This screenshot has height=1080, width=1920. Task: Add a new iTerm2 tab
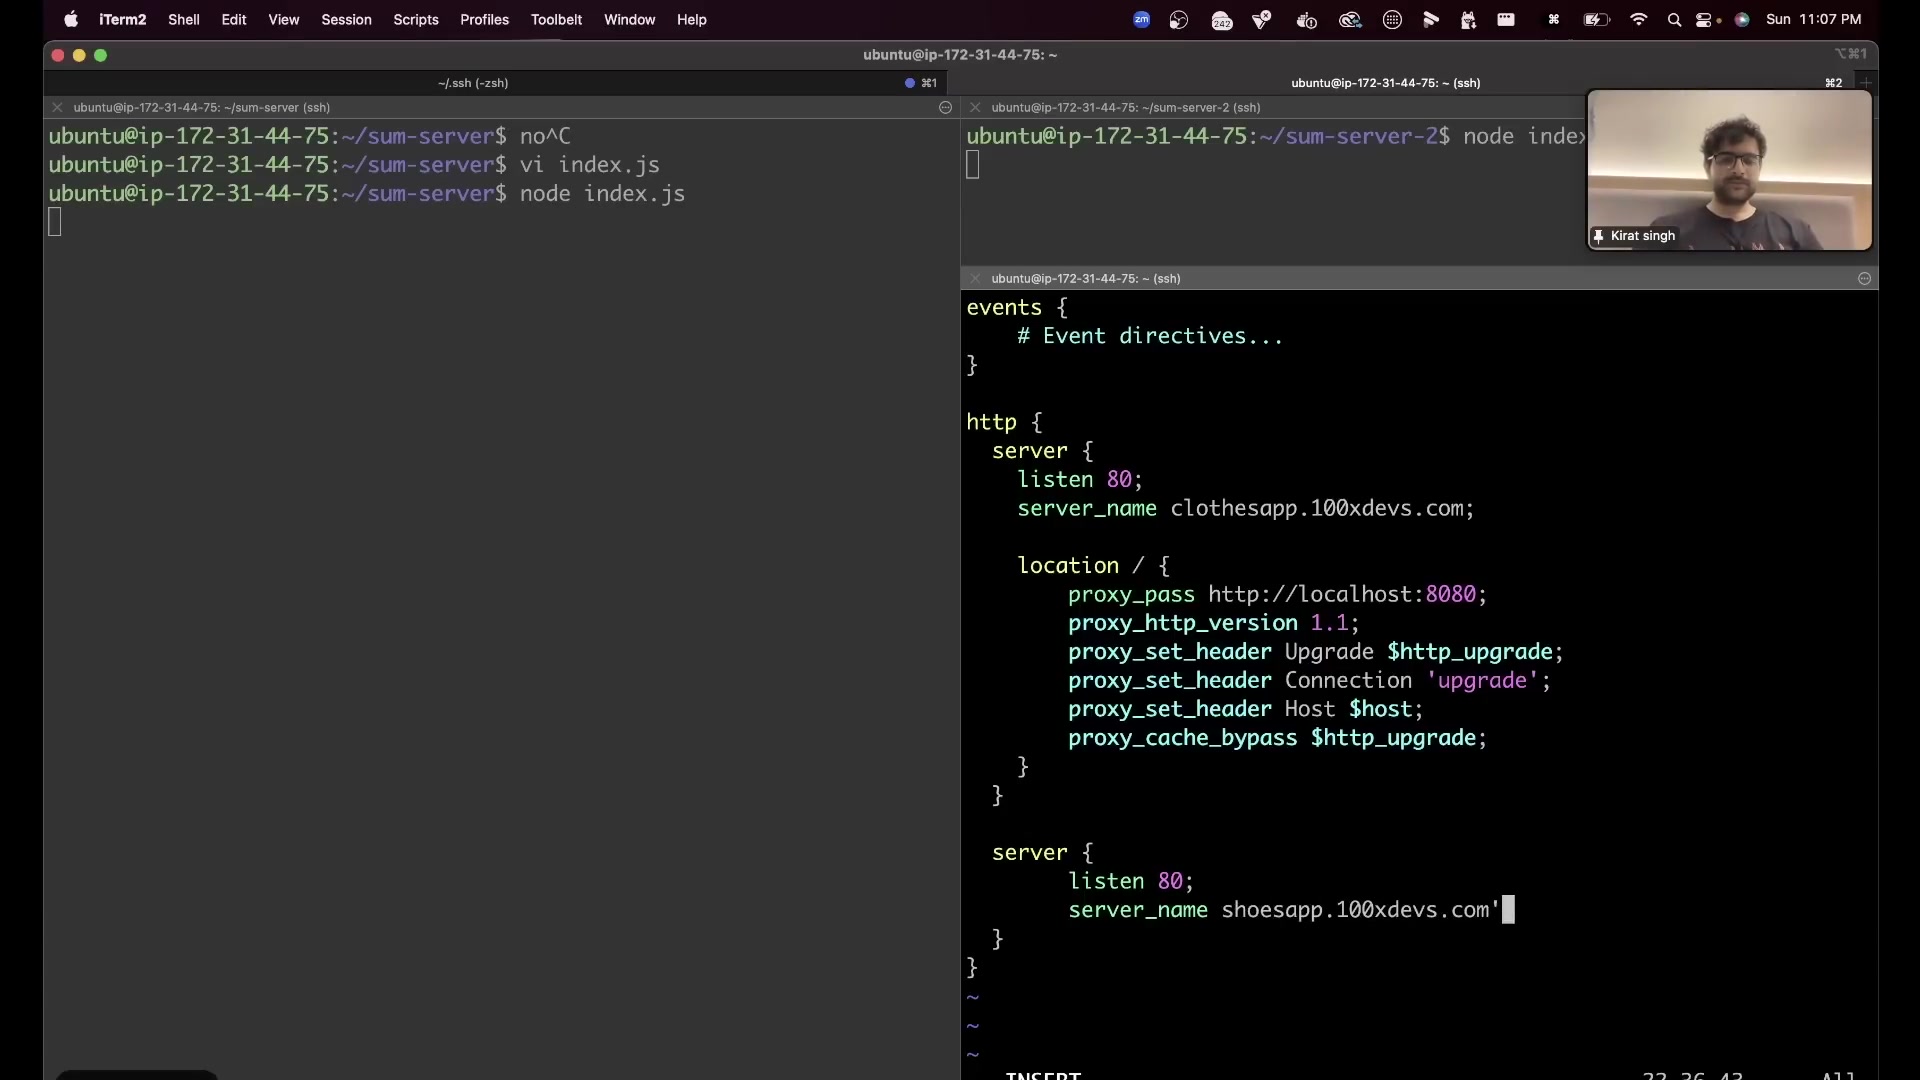[1866, 83]
